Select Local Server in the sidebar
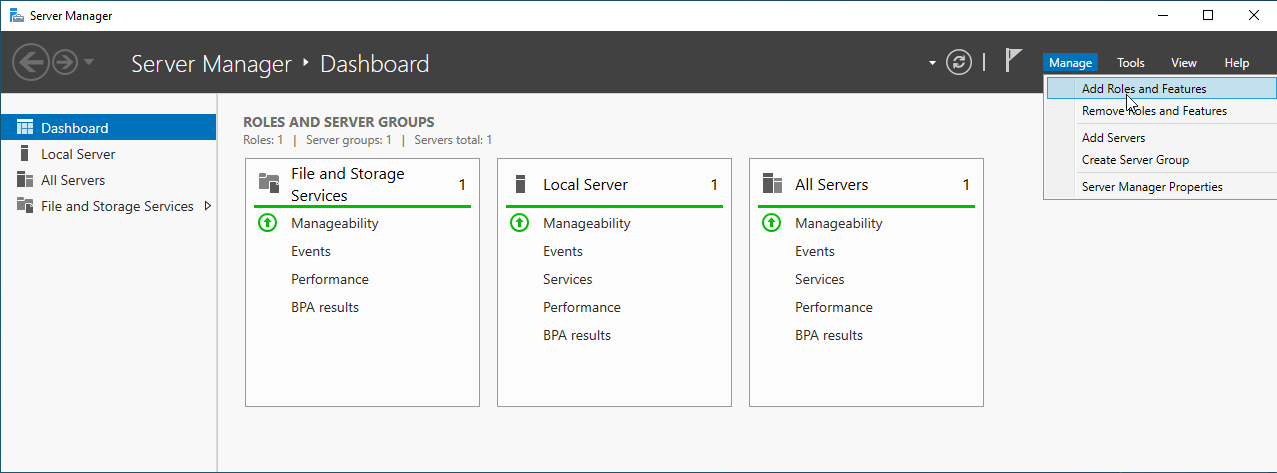This screenshot has width=1277, height=473. [108, 154]
